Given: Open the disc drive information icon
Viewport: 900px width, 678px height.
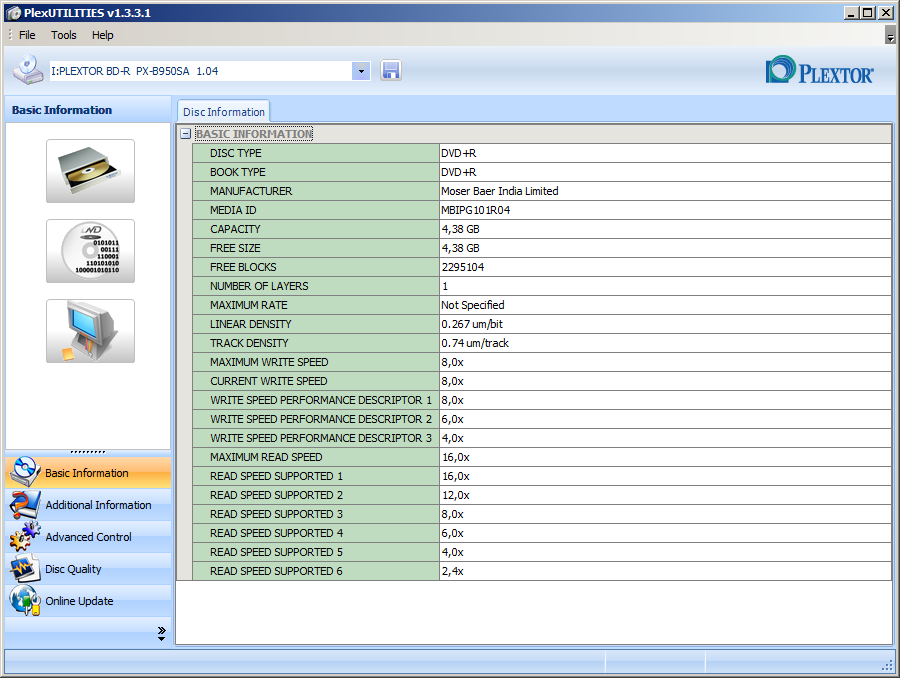Looking at the screenshot, I should (x=91, y=171).
